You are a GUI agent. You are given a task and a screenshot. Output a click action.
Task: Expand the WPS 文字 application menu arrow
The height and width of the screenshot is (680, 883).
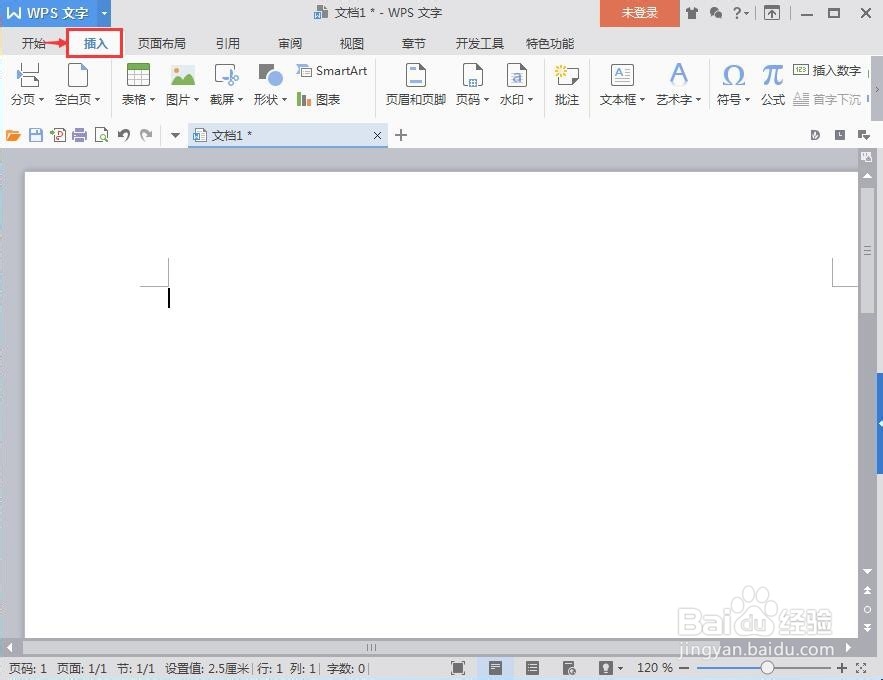(104, 13)
